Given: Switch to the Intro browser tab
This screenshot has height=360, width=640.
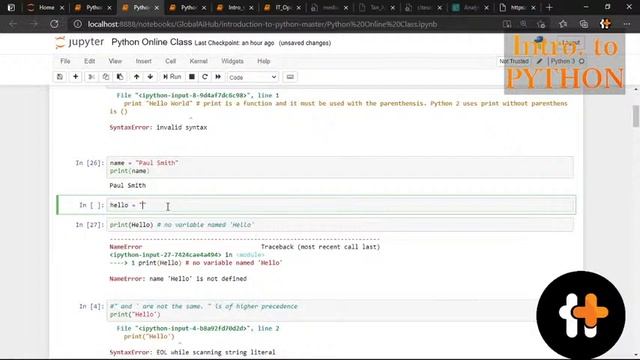Looking at the screenshot, I should point(234,7).
